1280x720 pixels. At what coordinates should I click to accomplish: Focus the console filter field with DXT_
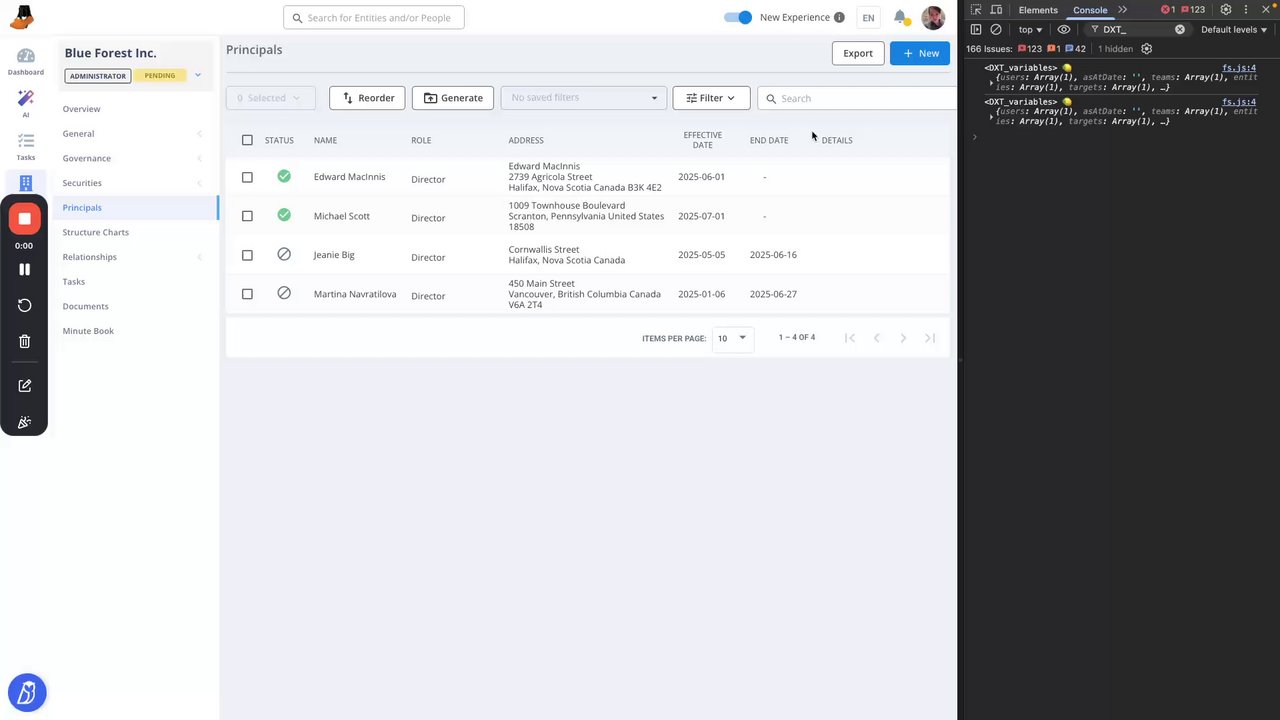tap(1136, 30)
